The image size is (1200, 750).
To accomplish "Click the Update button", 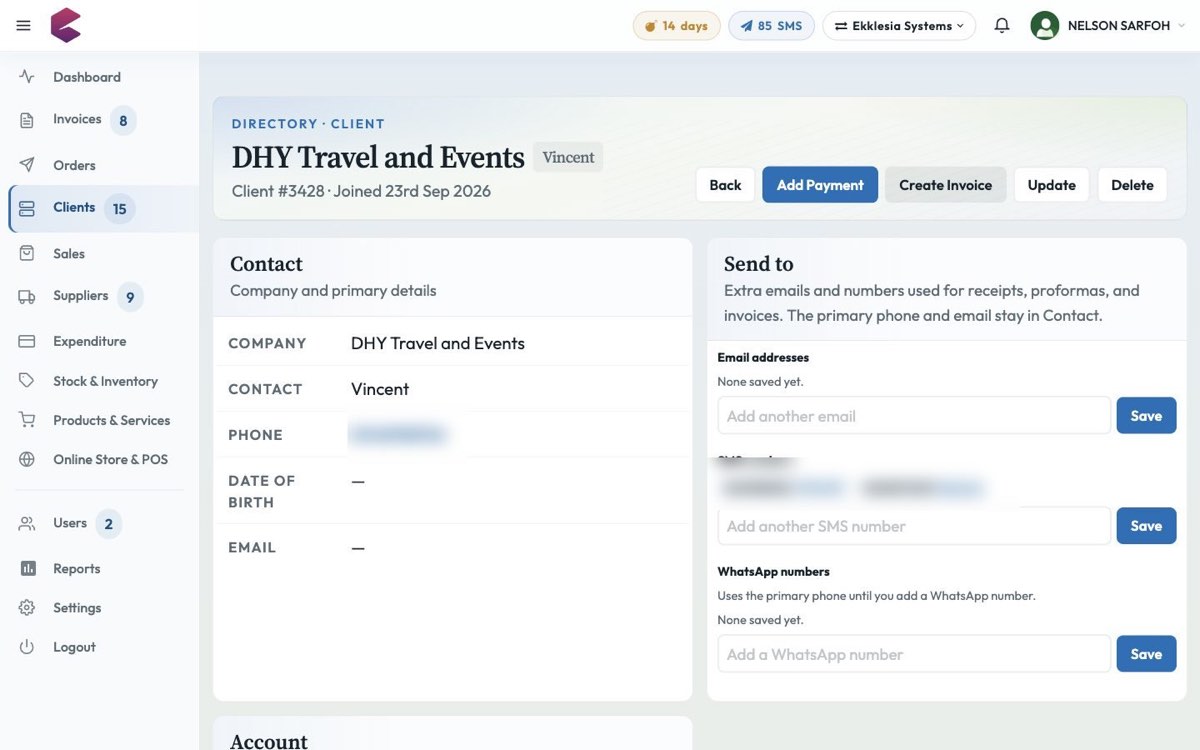I will point(1051,185).
